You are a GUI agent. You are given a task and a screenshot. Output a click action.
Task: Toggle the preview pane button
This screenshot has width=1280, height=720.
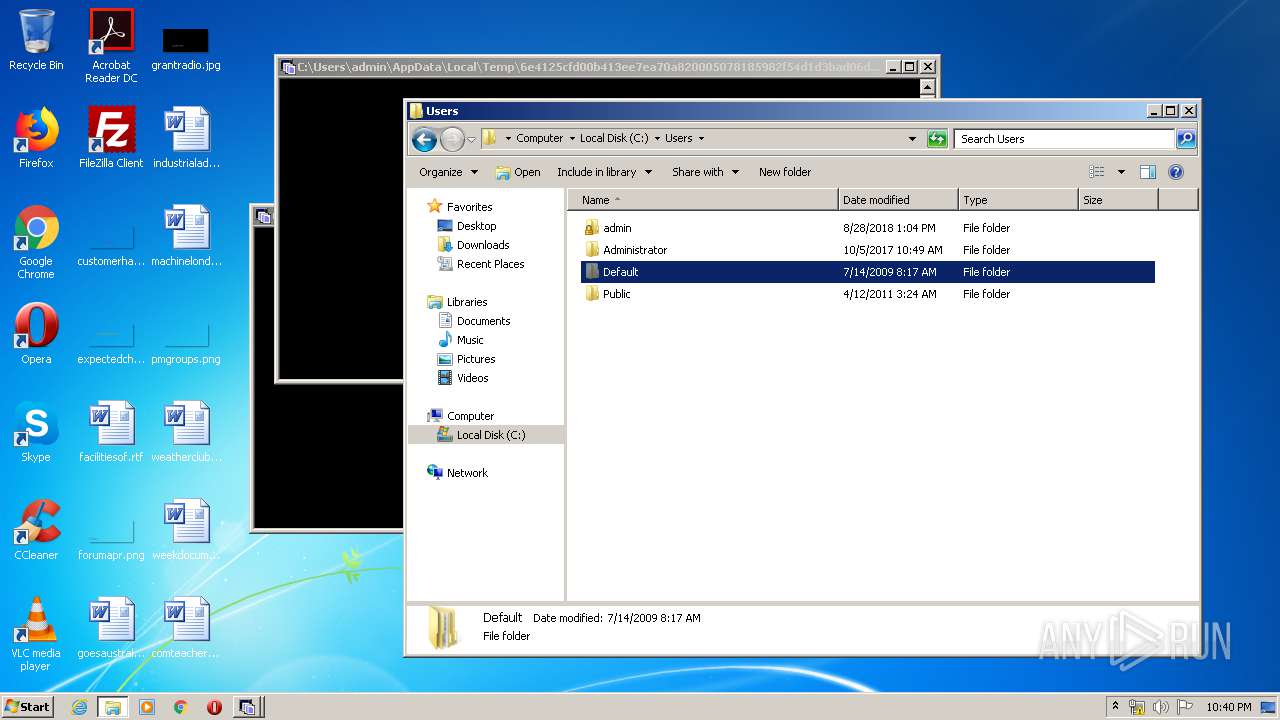tap(1148, 172)
